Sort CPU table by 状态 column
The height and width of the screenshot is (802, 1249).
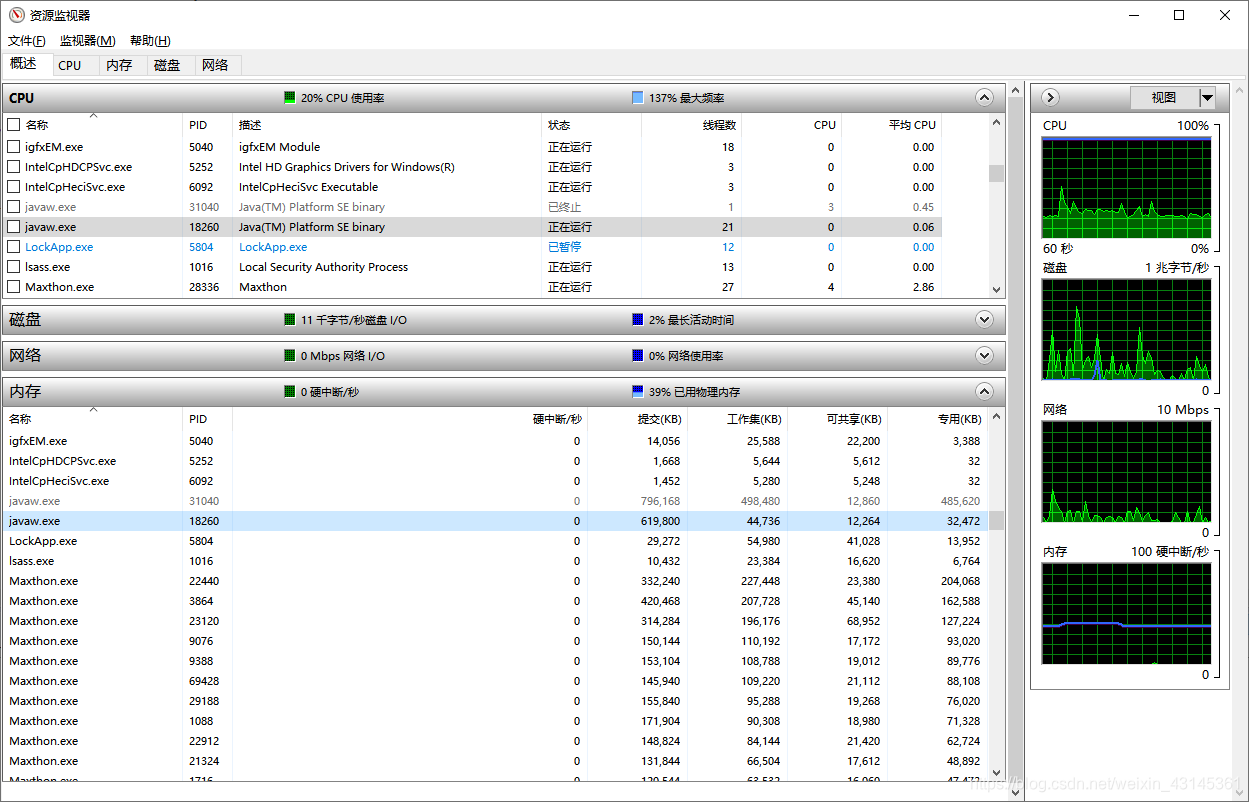point(591,125)
